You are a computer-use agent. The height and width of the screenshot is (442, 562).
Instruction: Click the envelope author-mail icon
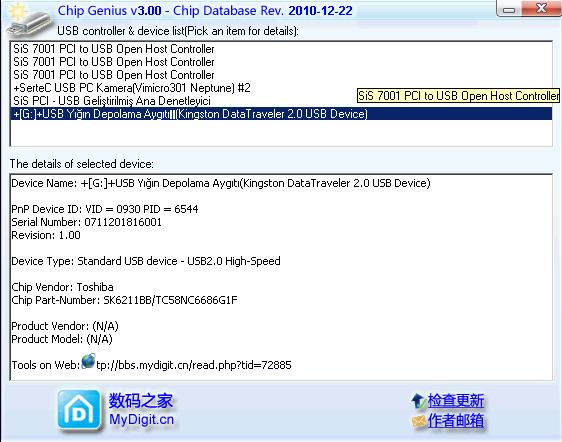click(x=419, y=421)
